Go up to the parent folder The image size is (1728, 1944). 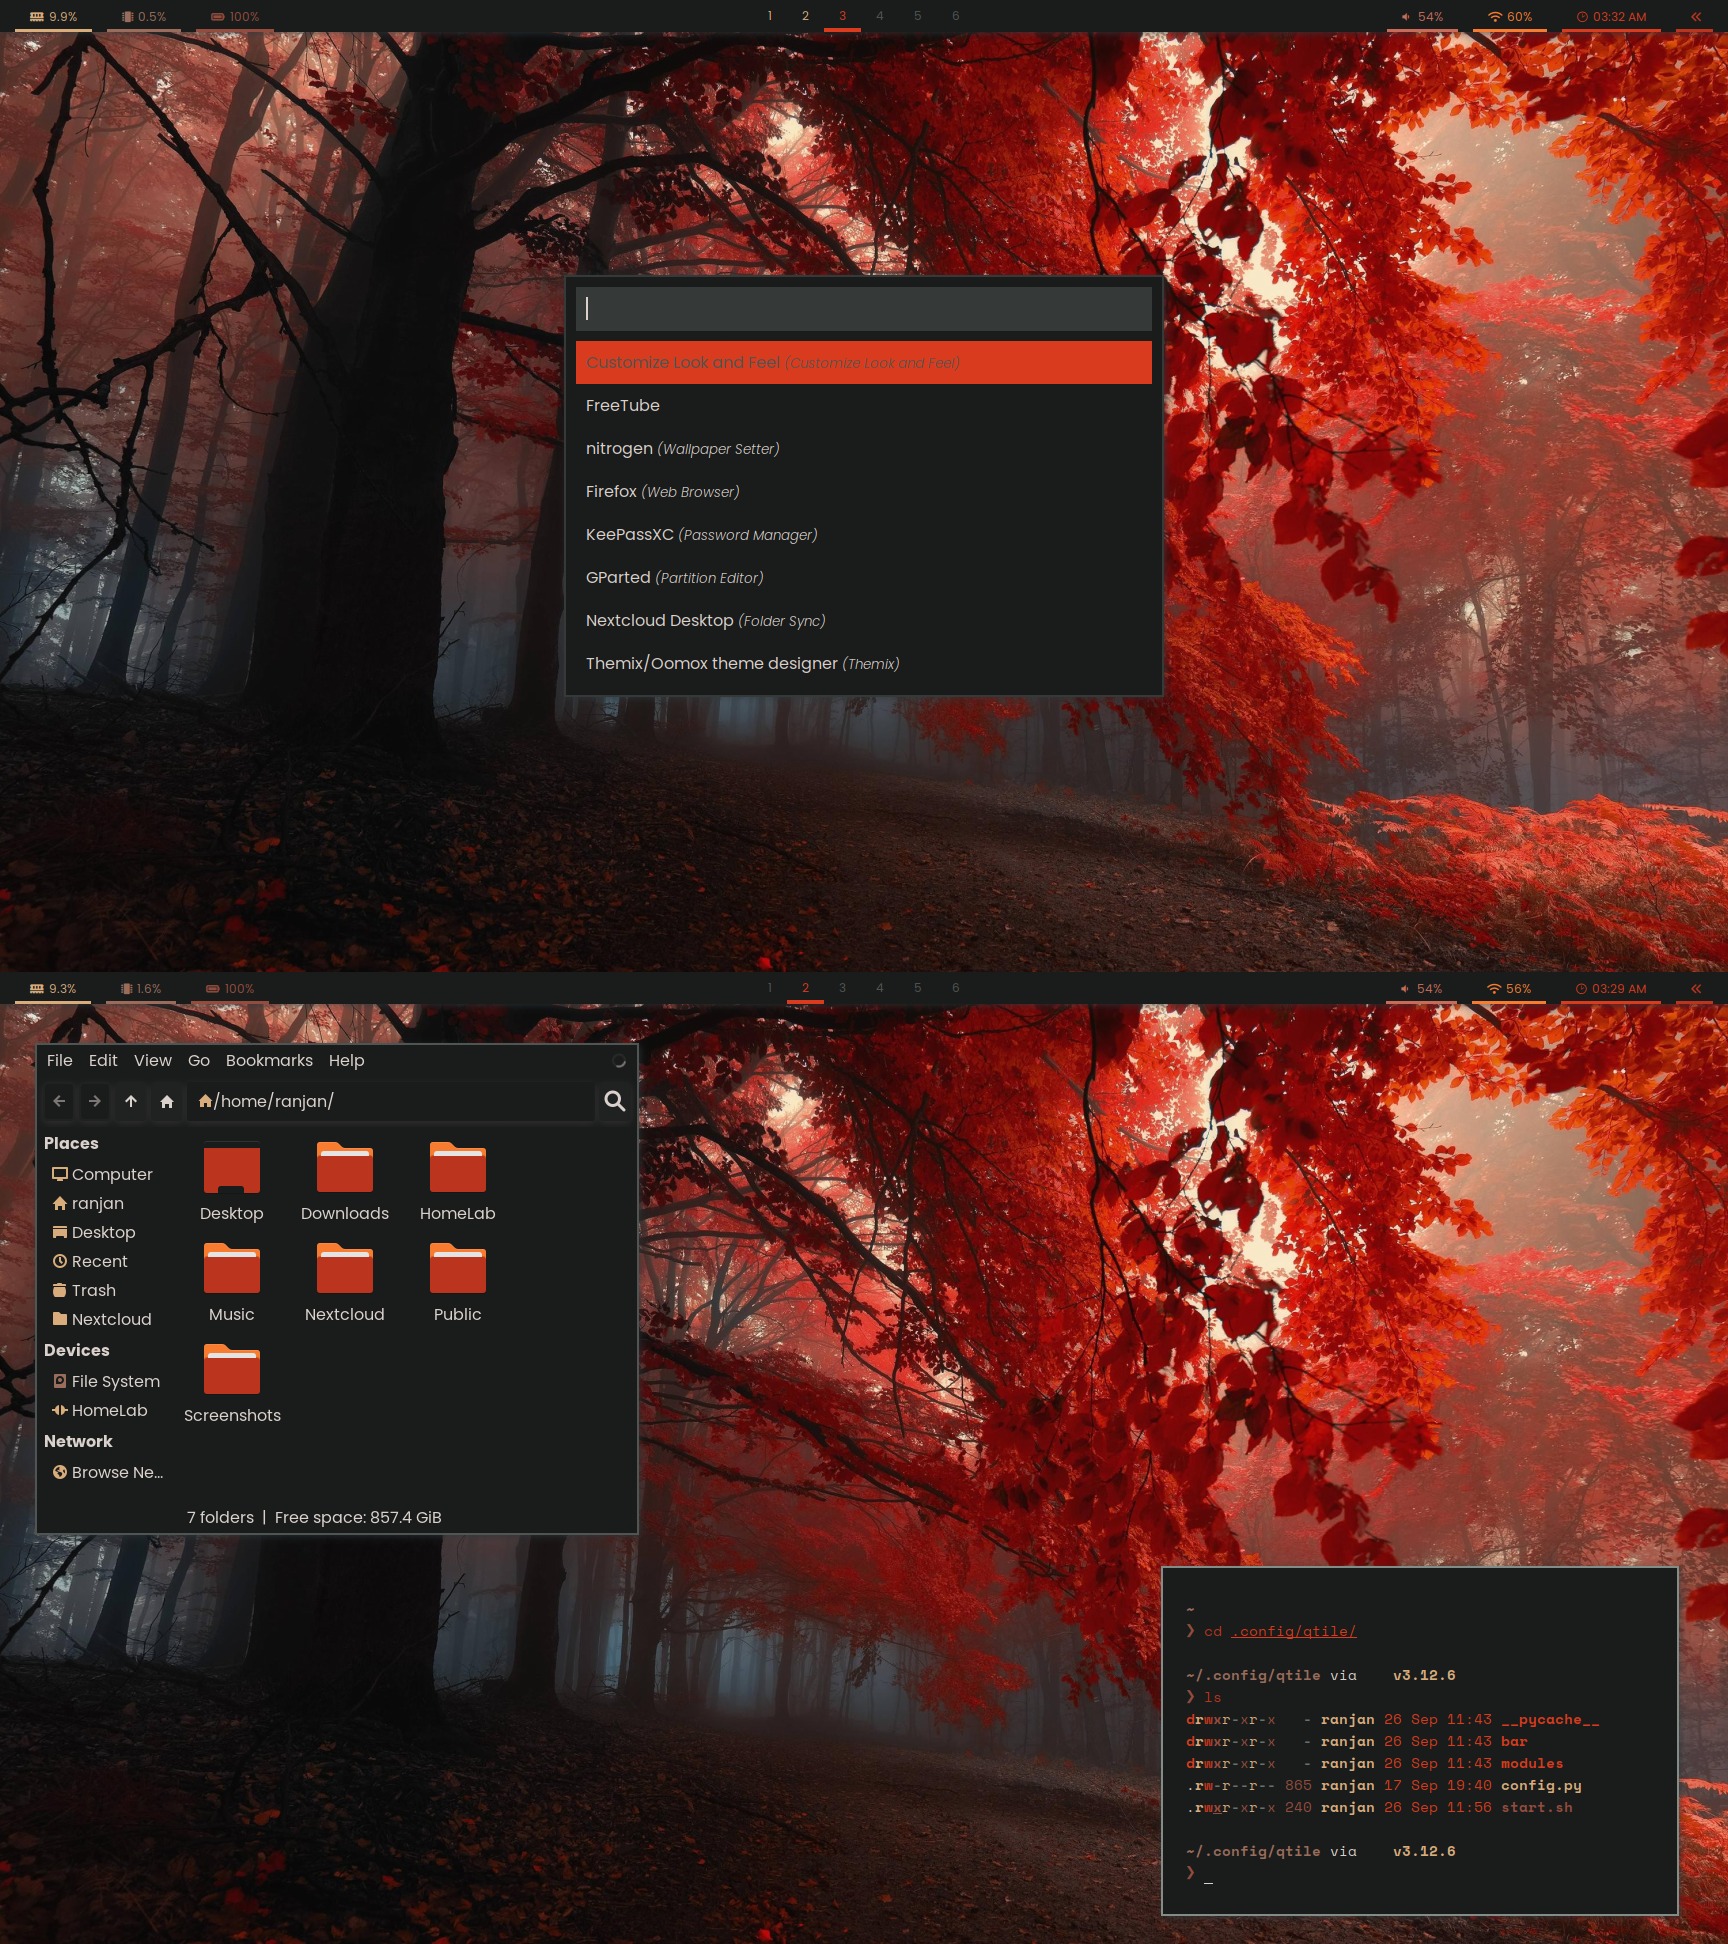(x=131, y=1101)
